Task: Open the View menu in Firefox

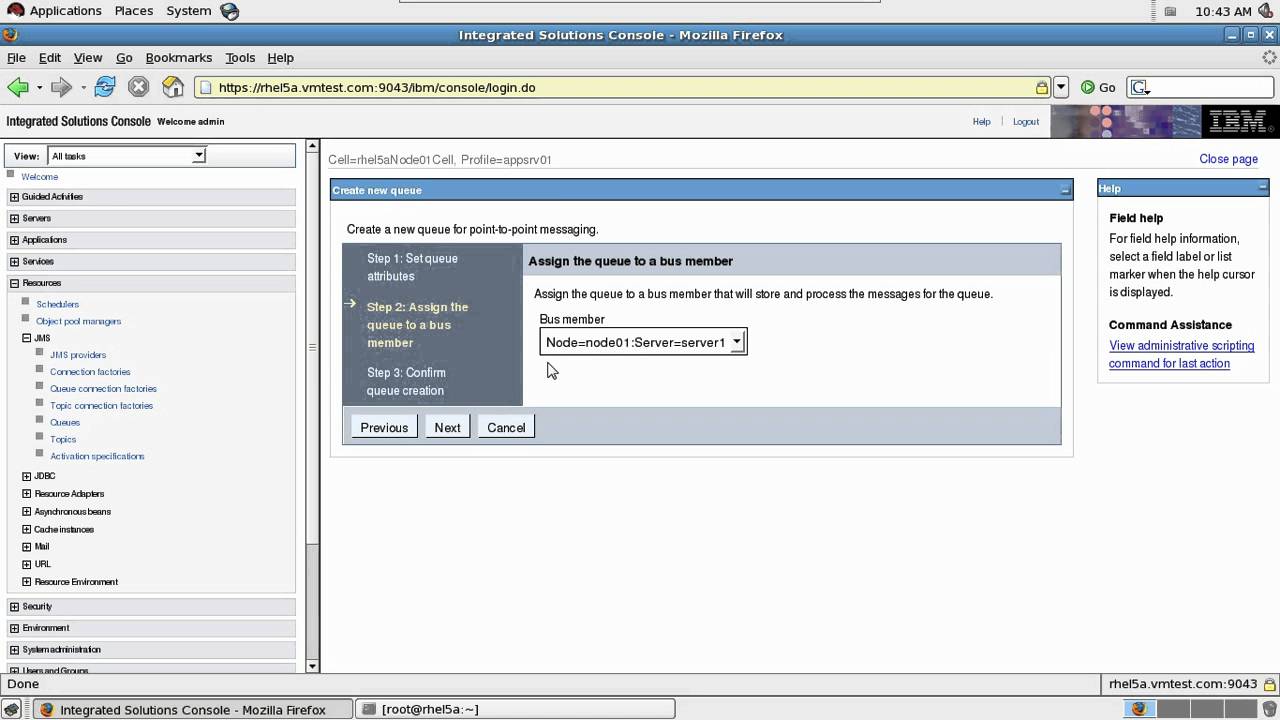Action: [88, 58]
